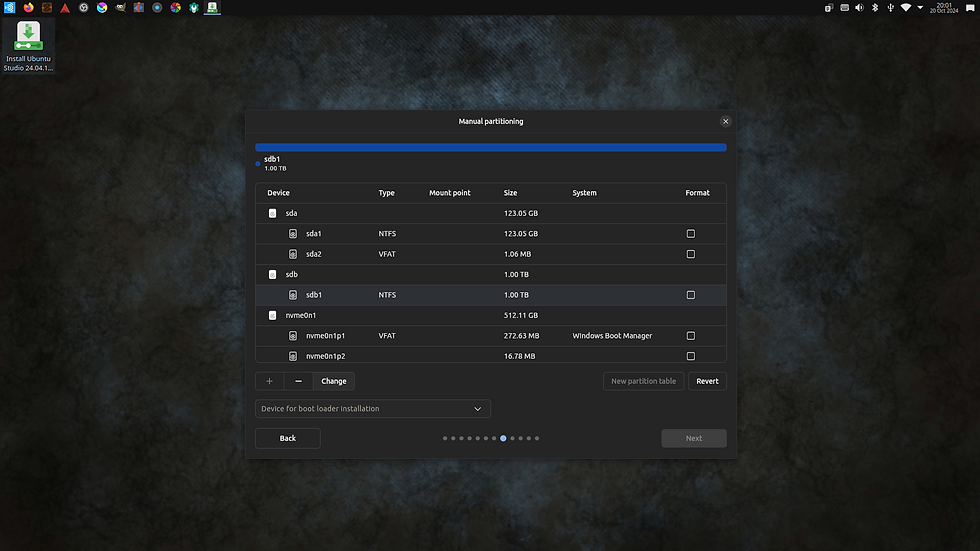Screen dimensions: 980x551
Task: Launch the colorful aperture wheel app
Action: coord(176,7)
